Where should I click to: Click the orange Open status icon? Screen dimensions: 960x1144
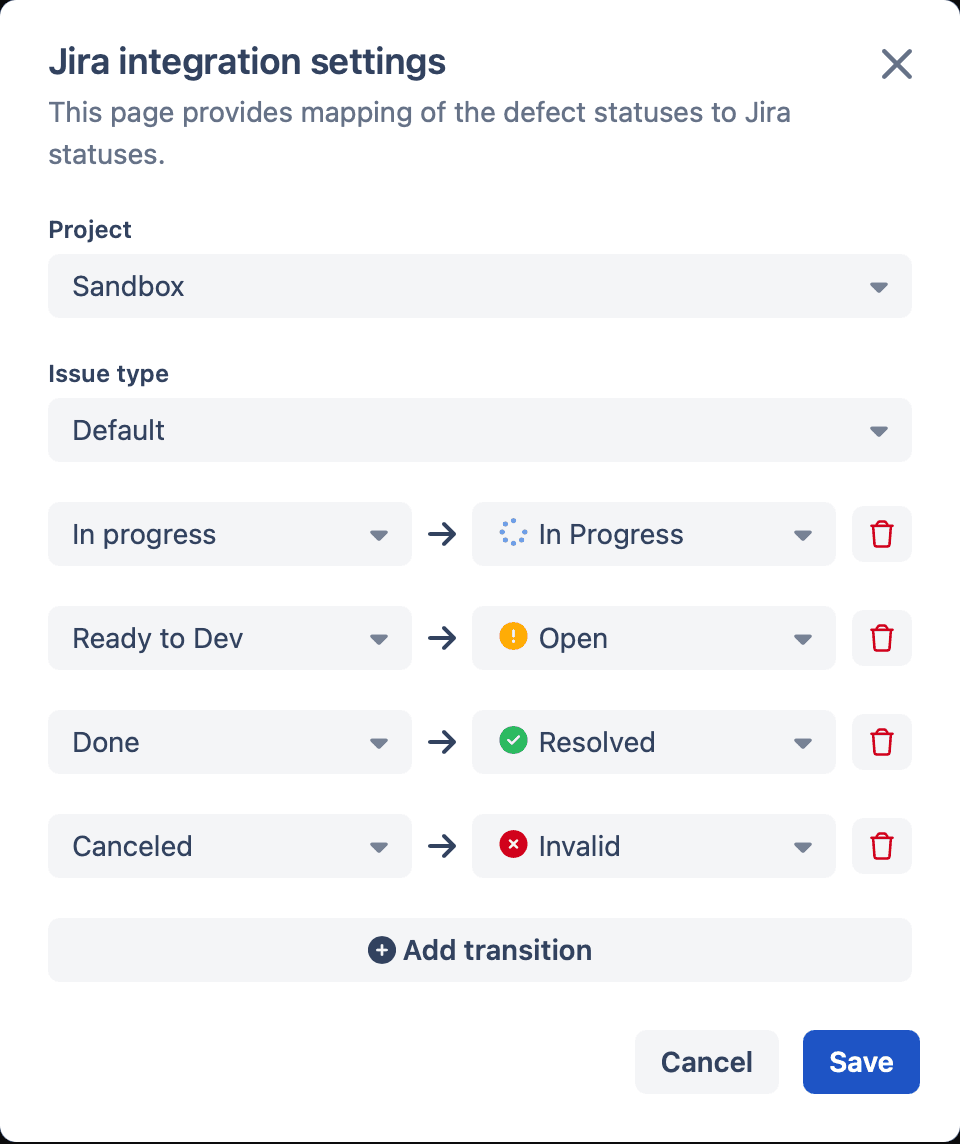pos(513,636)
